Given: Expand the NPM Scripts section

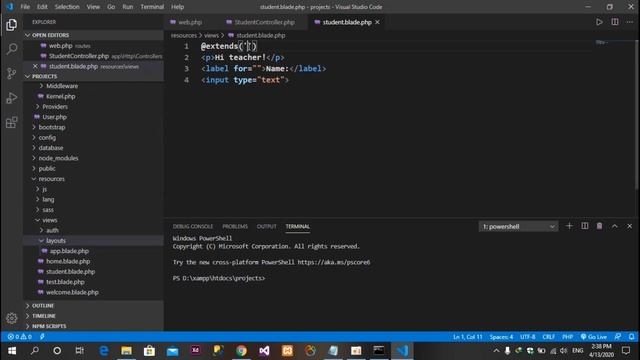Looking at the screenshot, I should coord(94,326).
